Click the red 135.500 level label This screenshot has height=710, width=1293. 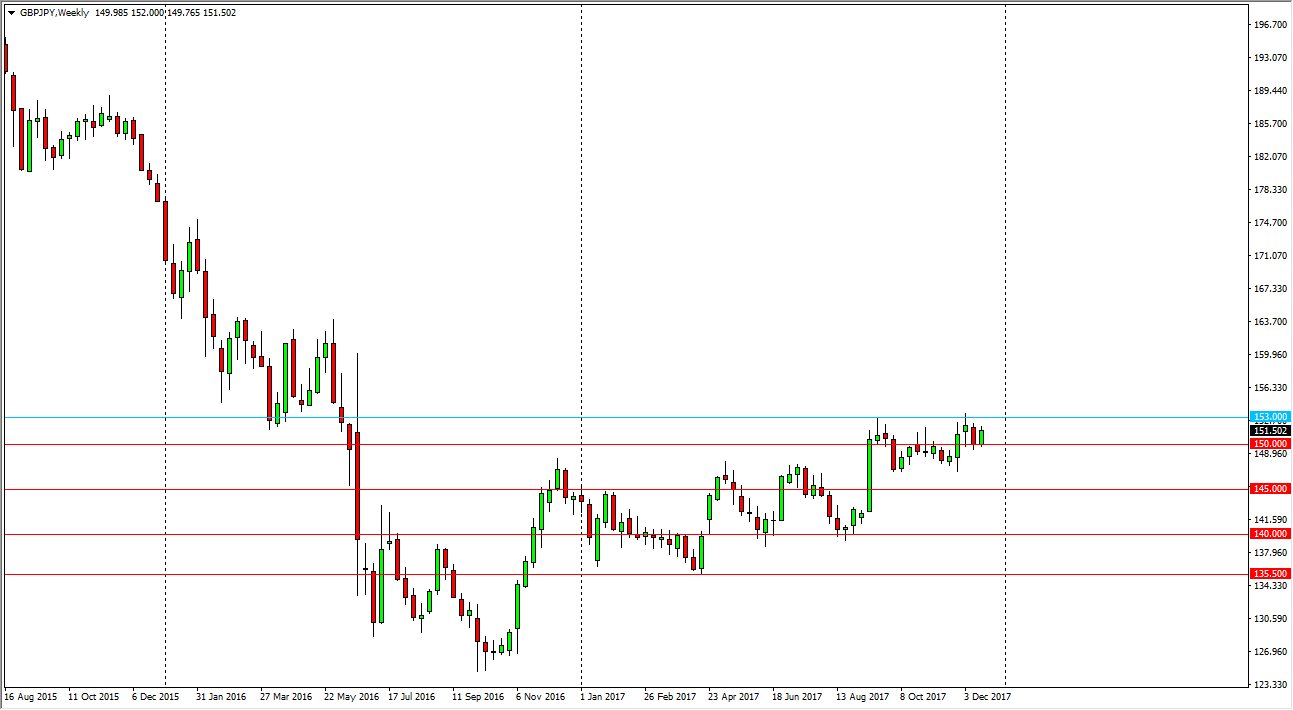1270,574
